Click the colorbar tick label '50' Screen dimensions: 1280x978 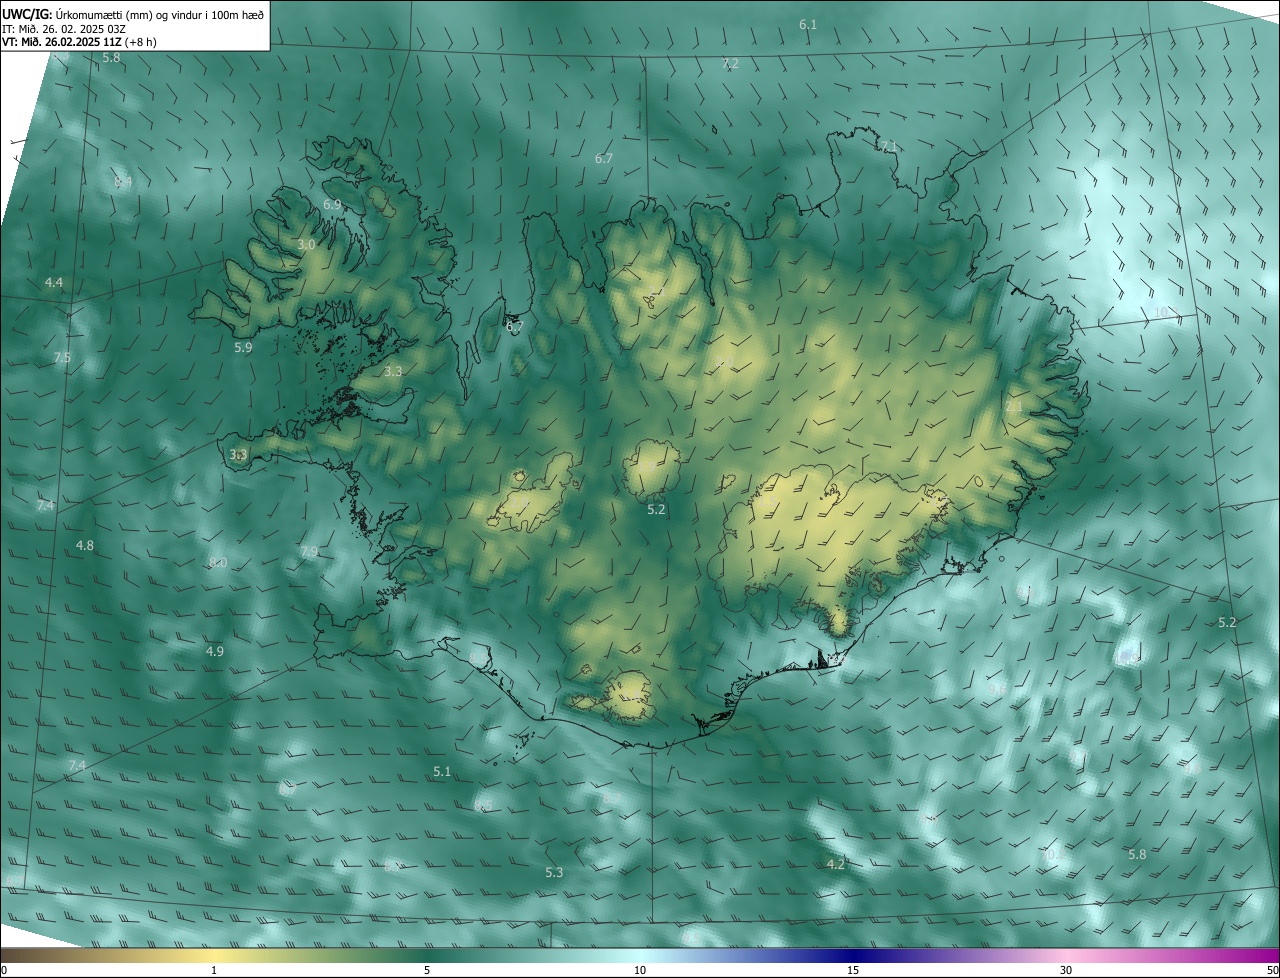point(1271,970)
